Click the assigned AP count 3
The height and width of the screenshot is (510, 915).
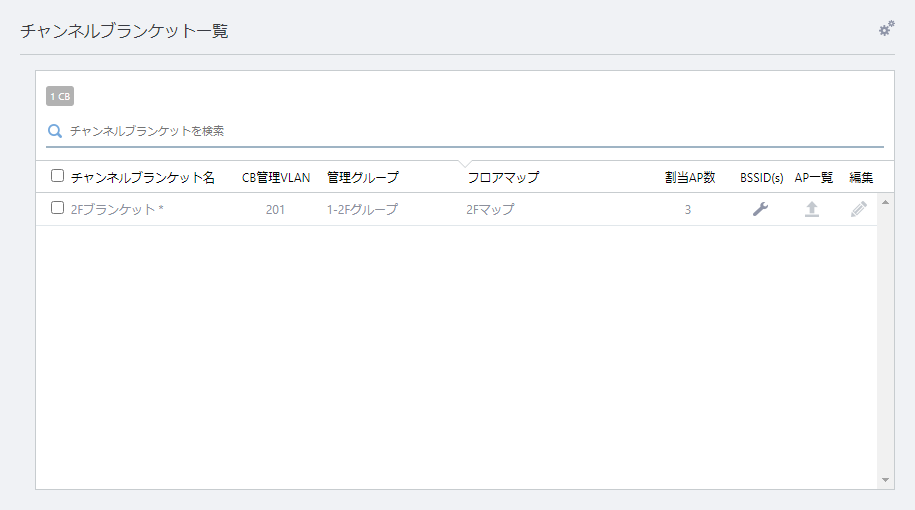click(x=688, y=209)
